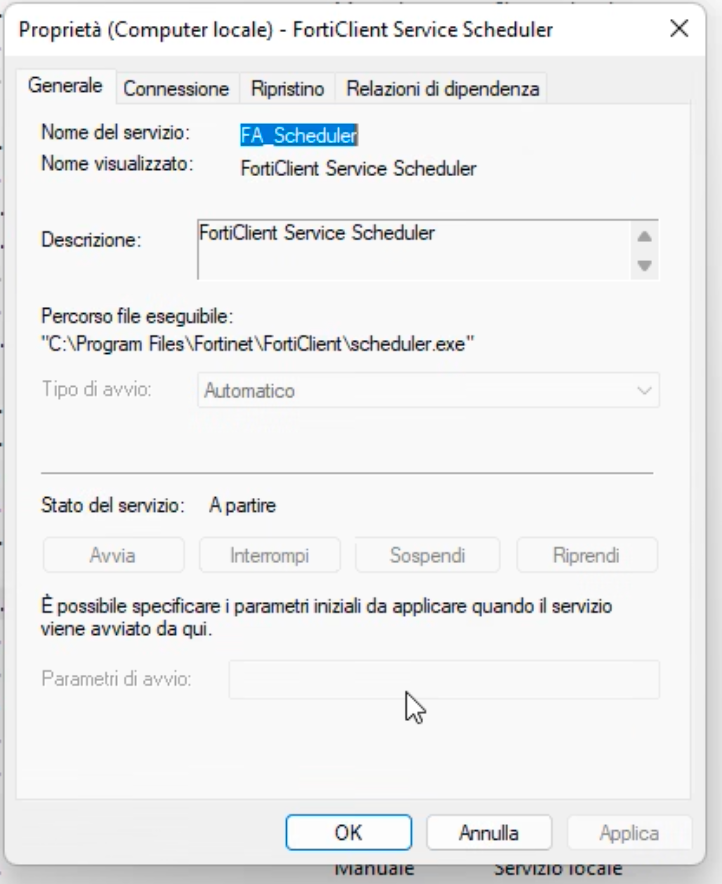The image size is (722, 884).
Task: Focus the Parametri di avvio field
Action: tap(444, 679)
